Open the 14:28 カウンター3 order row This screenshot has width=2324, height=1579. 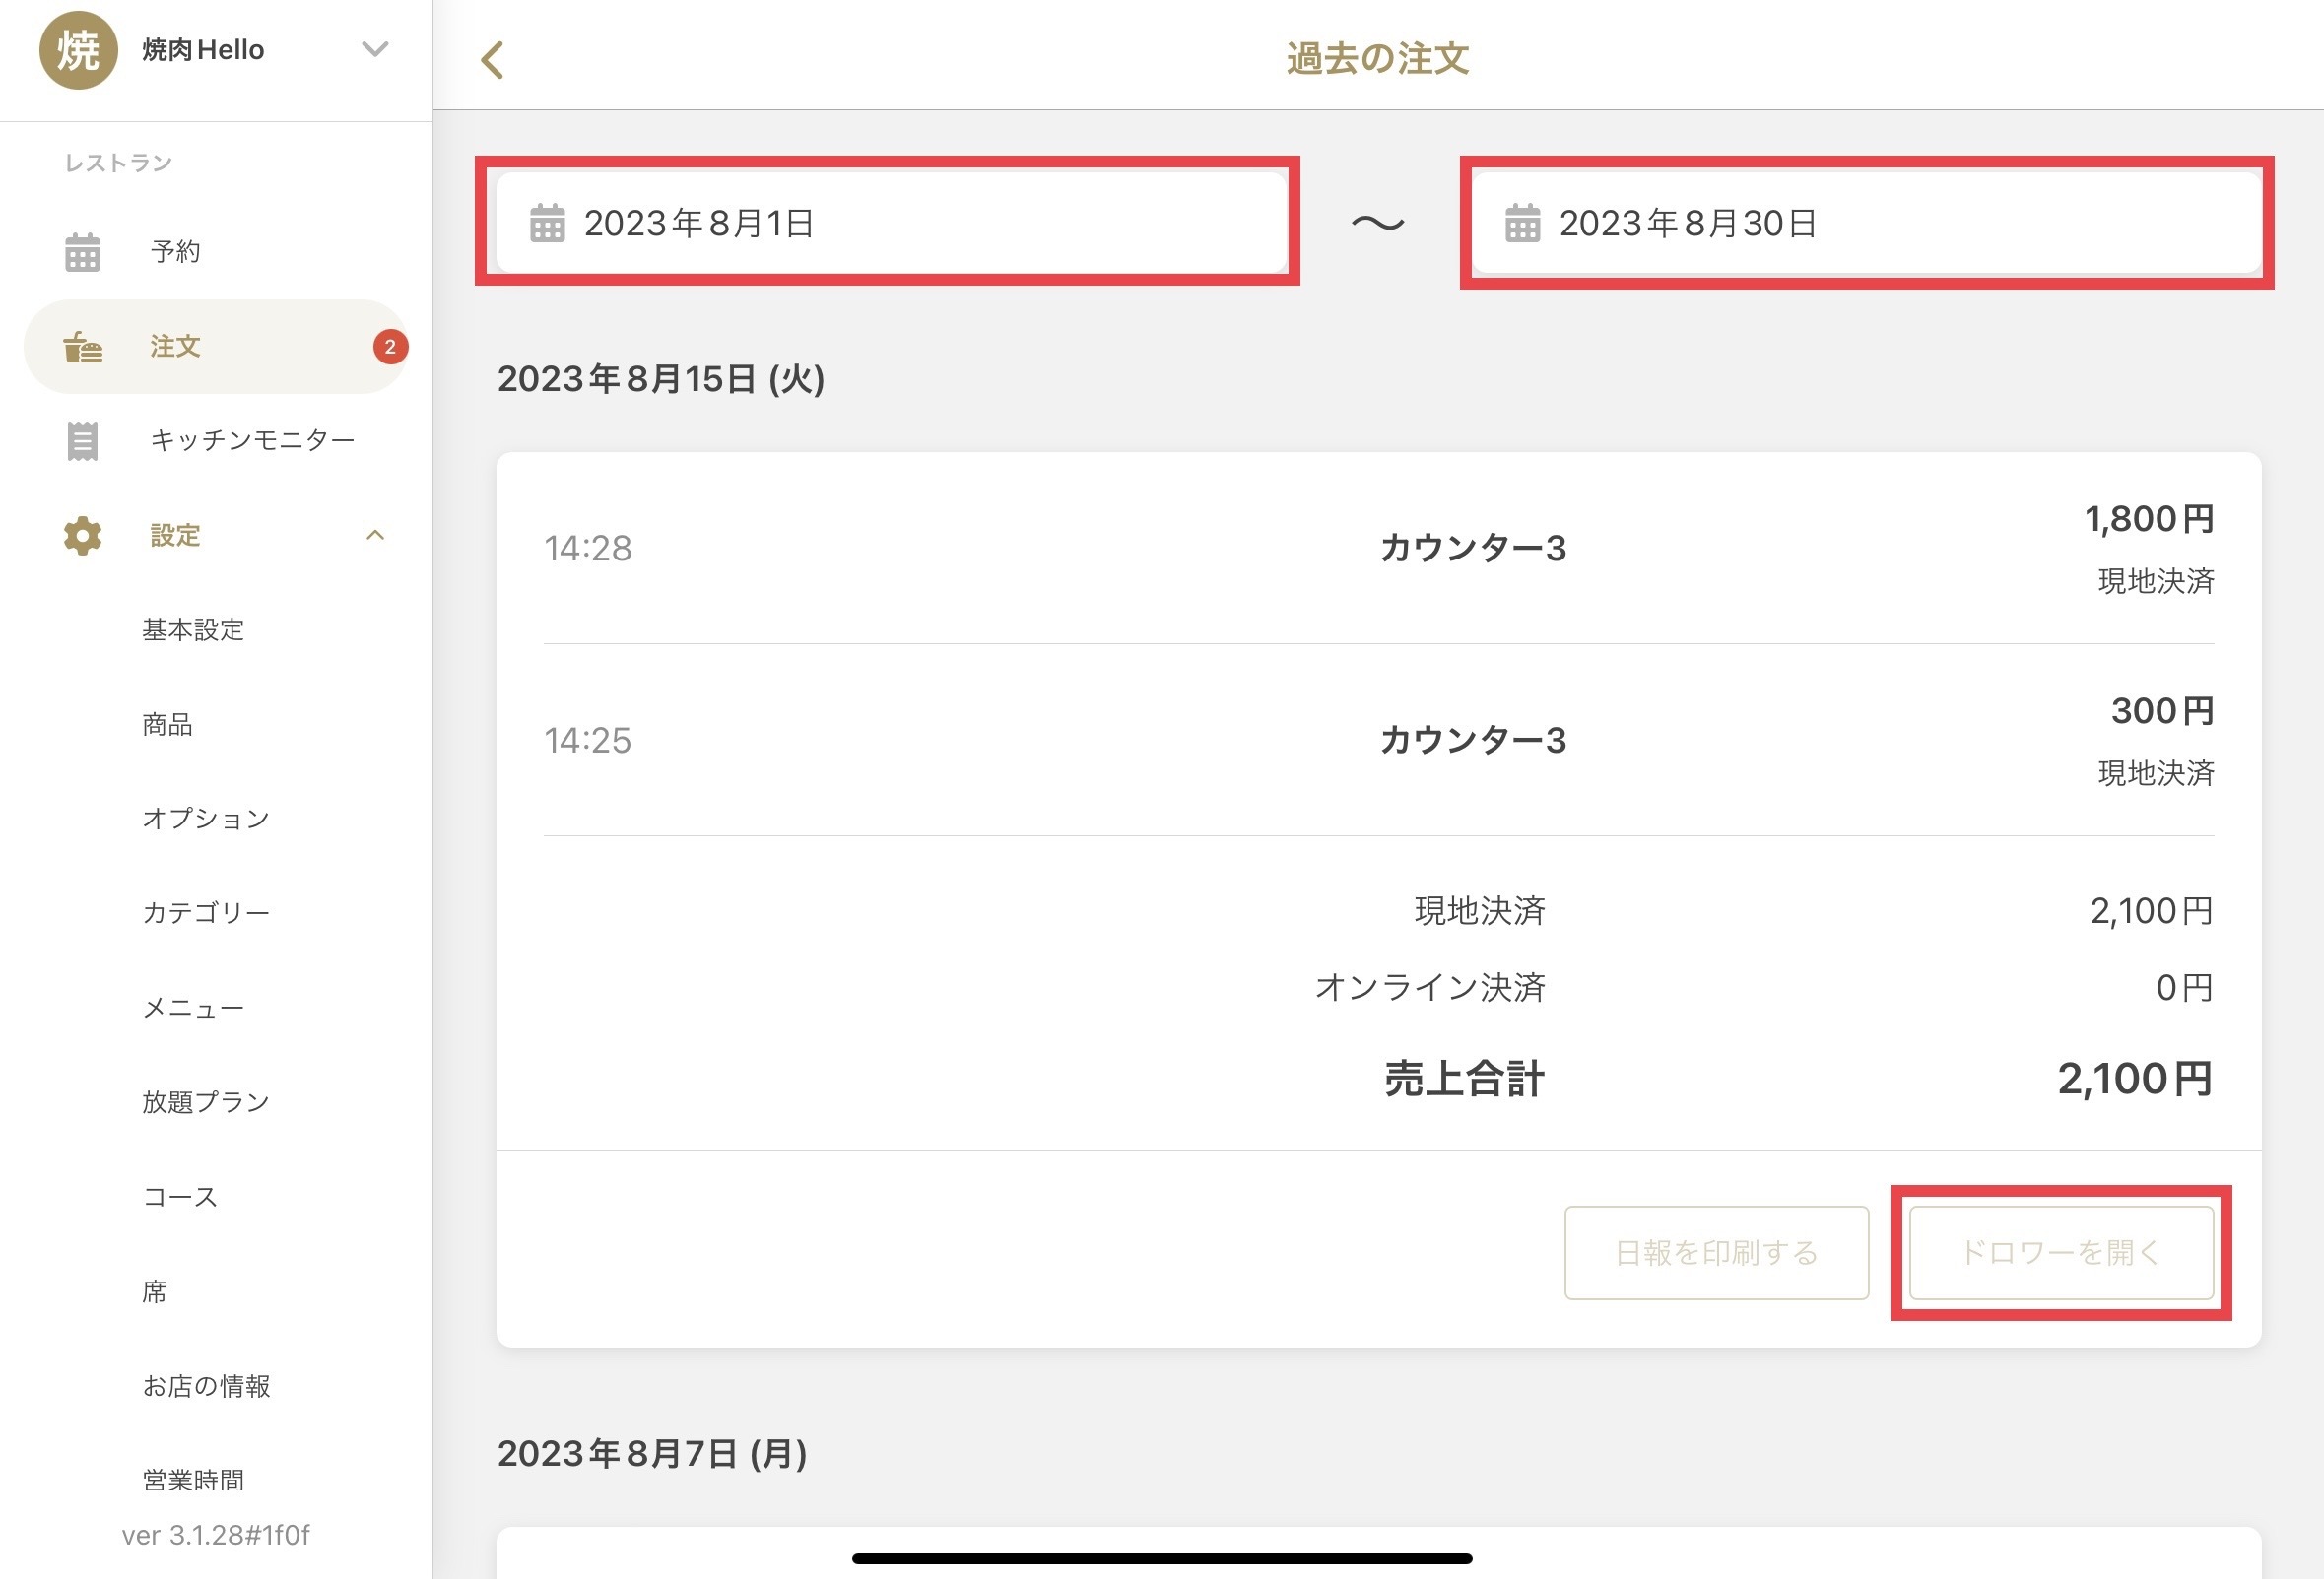pos(1378,548)
